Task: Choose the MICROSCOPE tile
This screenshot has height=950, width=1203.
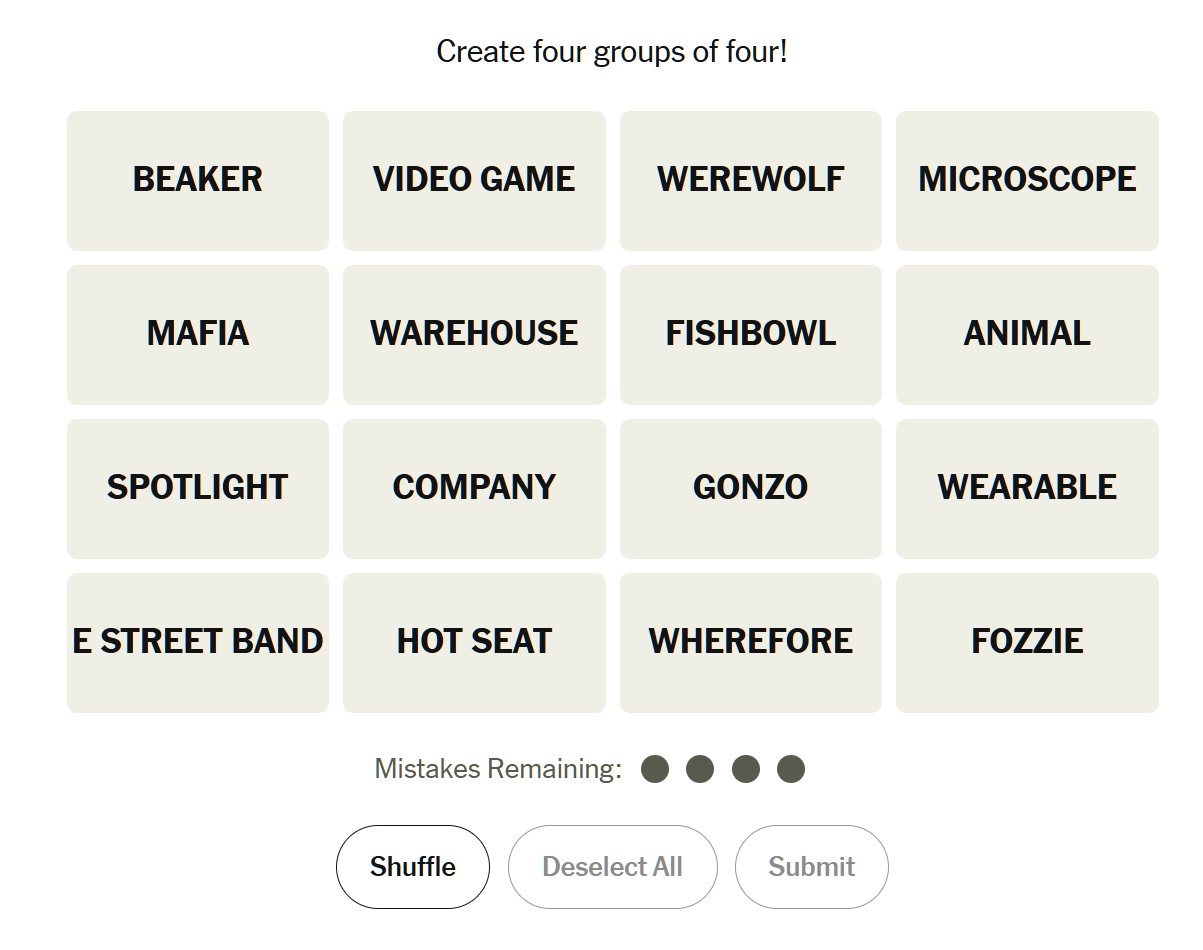Action: 1027,180
